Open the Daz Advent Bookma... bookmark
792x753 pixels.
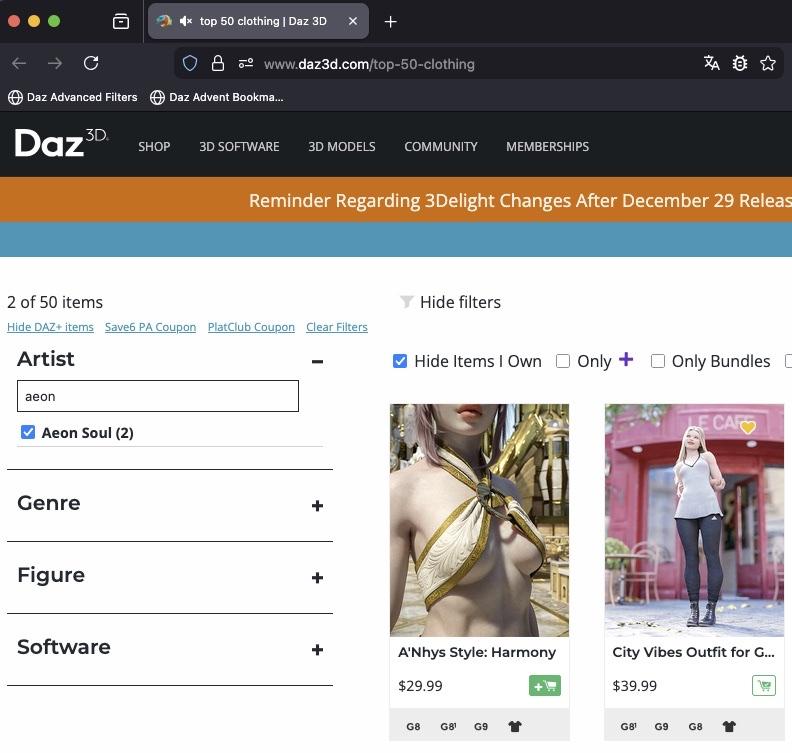click(217, 97)
